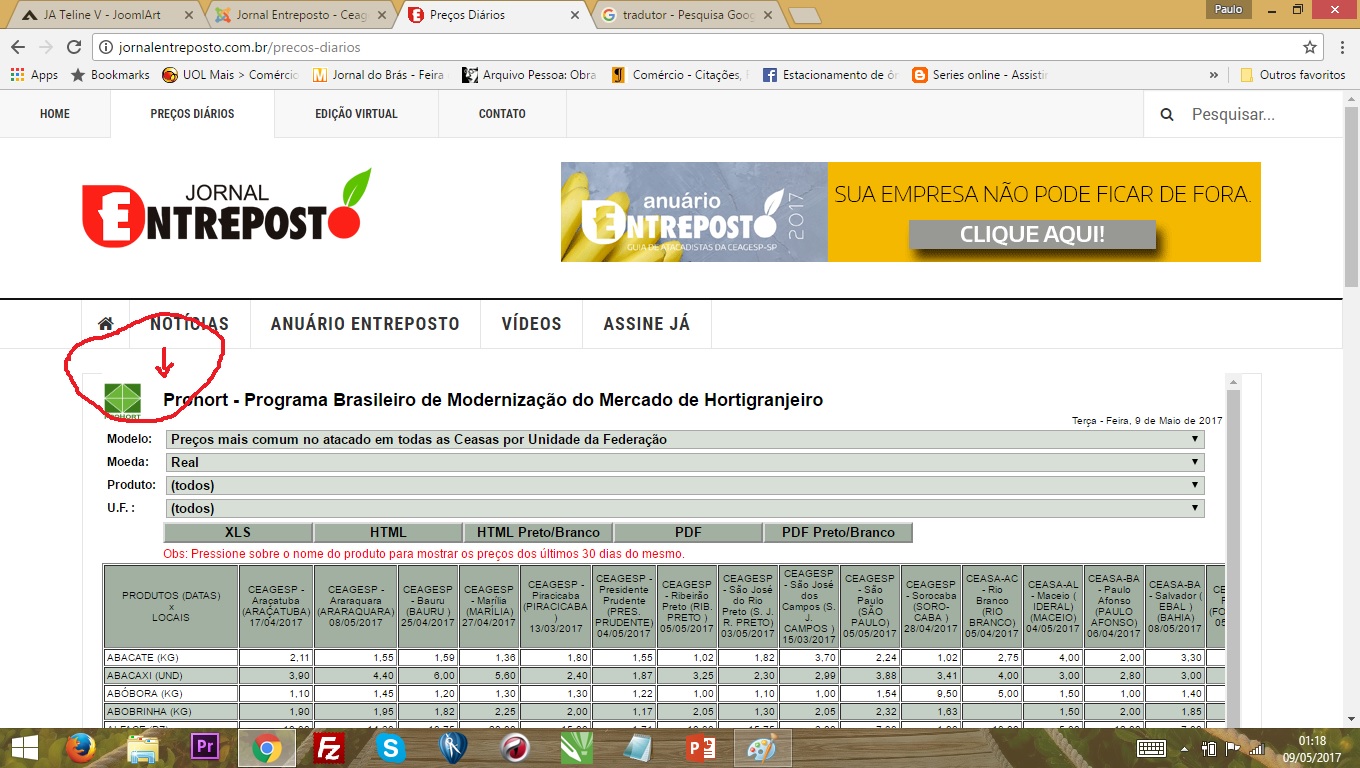This screenshot has width=1360, height=768.
Task: Open the Moeda dropdown showing Real
Action: click(684, 462)
